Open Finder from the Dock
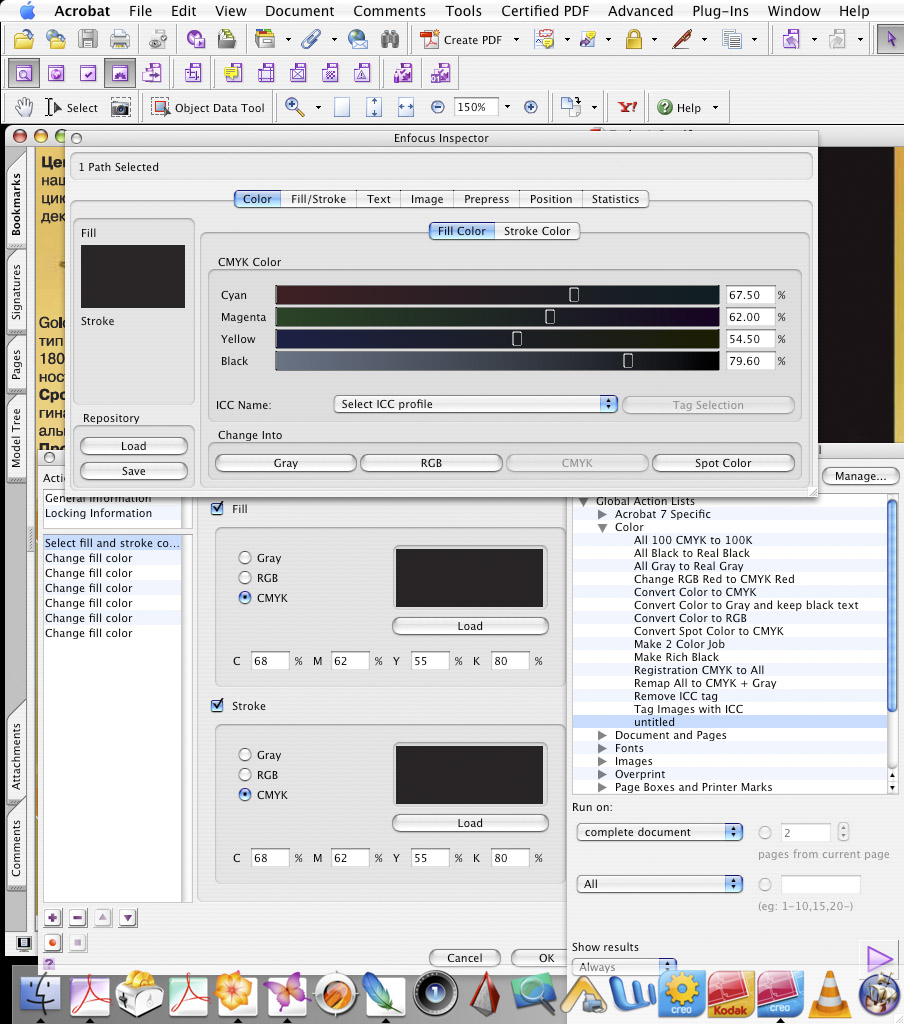 point(40,996)
